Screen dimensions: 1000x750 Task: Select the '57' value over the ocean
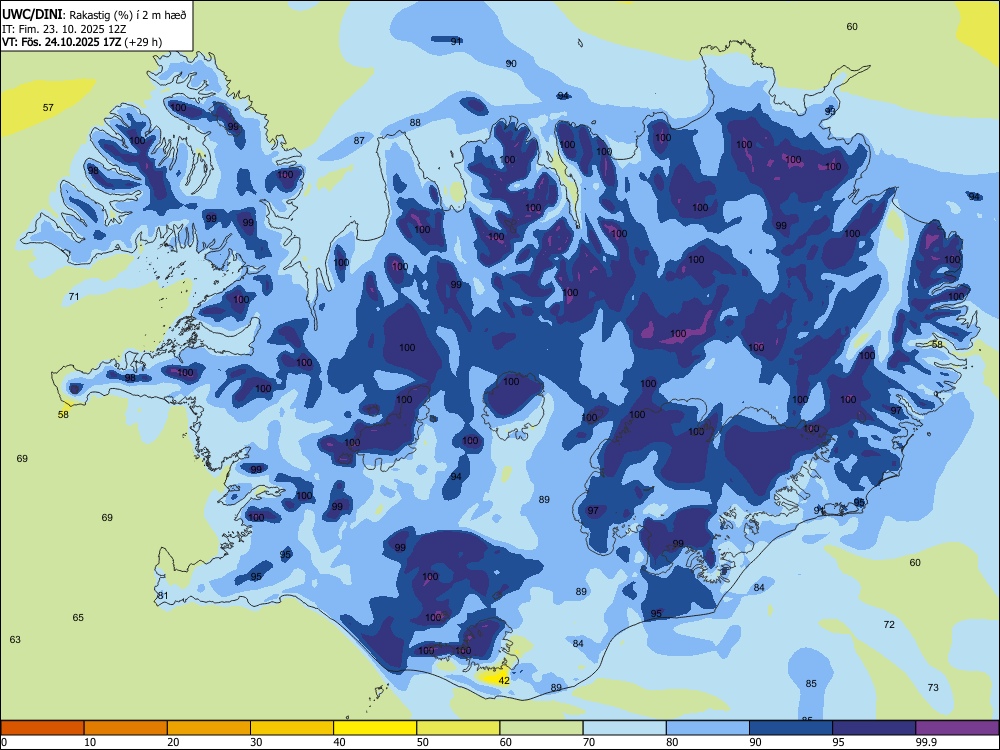coord(48,108)
